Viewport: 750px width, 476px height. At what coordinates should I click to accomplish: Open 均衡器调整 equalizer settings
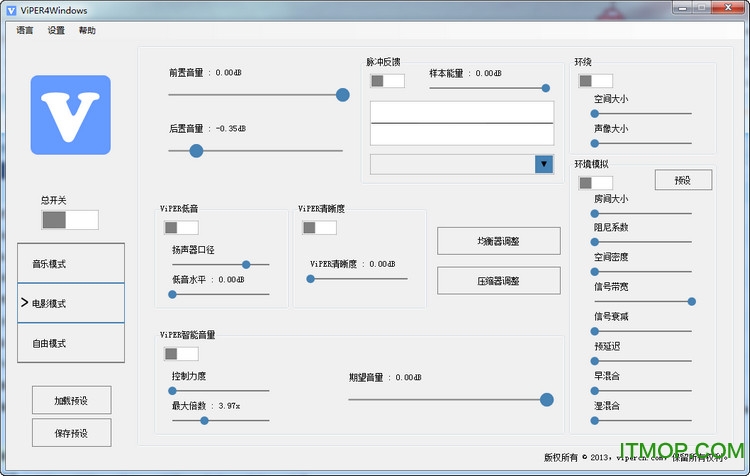click(498, 241)
